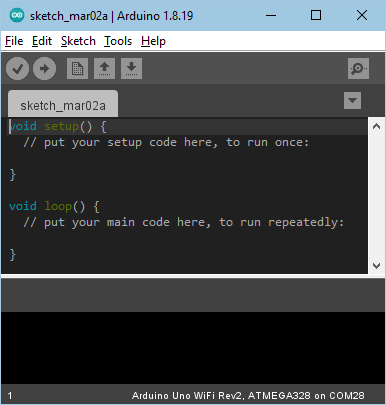This screenshot has width=386, height=405.
Task: Click the 'put your setup code here' comment
Action: pos(166,142)
